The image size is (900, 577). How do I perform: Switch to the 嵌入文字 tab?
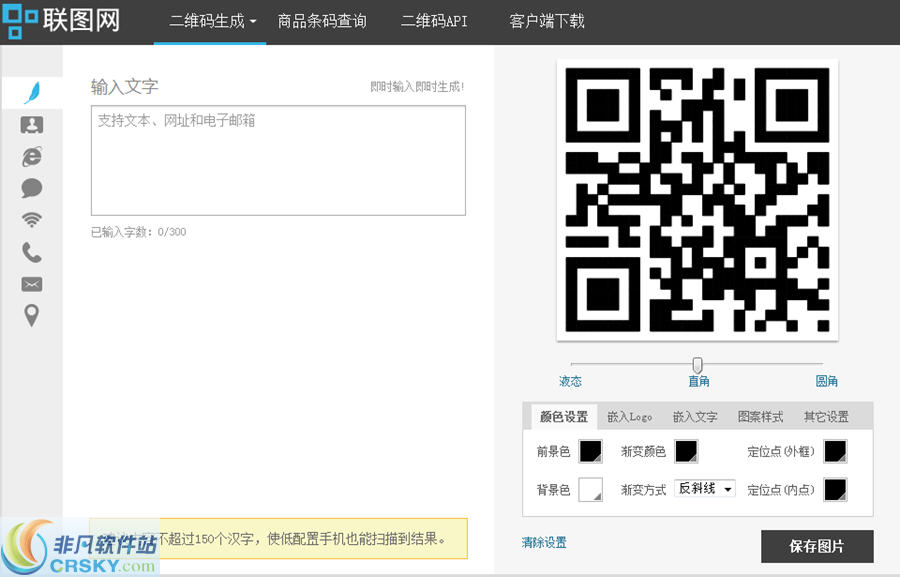[695, 417]
